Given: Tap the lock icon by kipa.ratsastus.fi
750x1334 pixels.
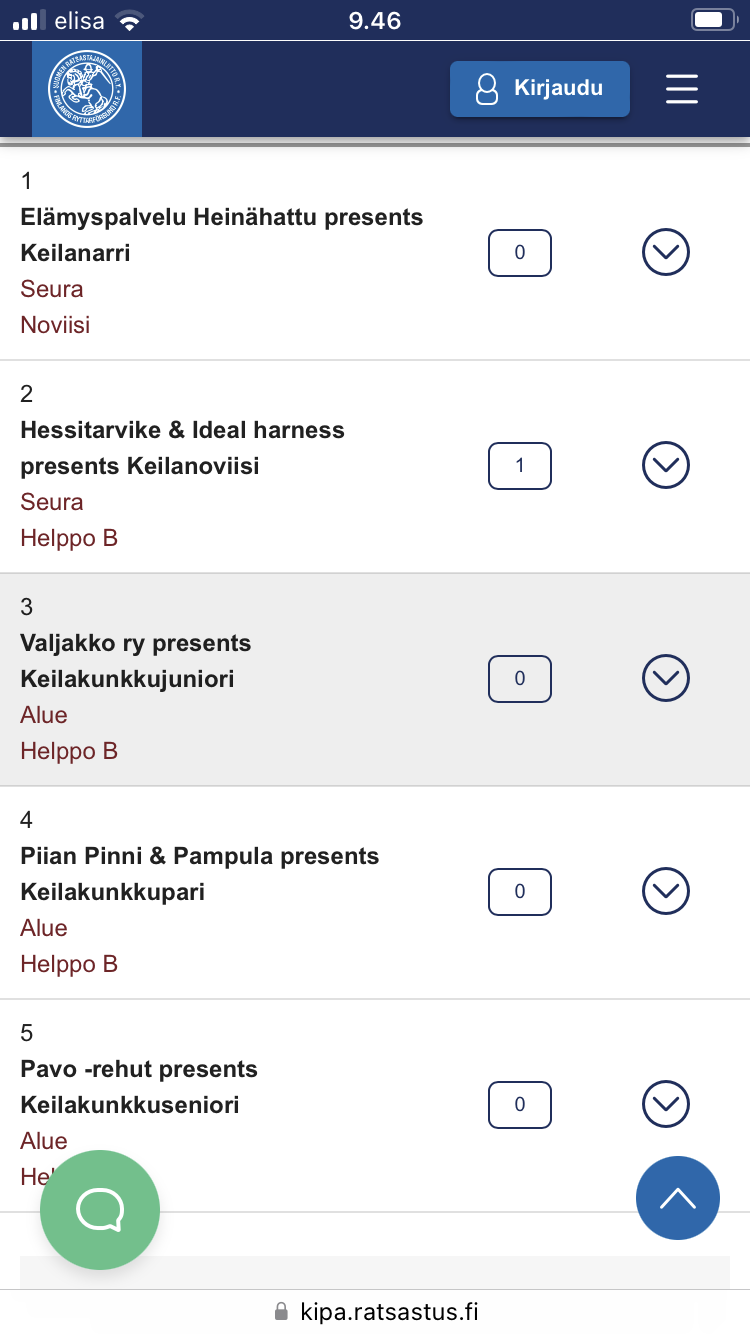Looking at the screenshot, I should tap(282, 1311).
